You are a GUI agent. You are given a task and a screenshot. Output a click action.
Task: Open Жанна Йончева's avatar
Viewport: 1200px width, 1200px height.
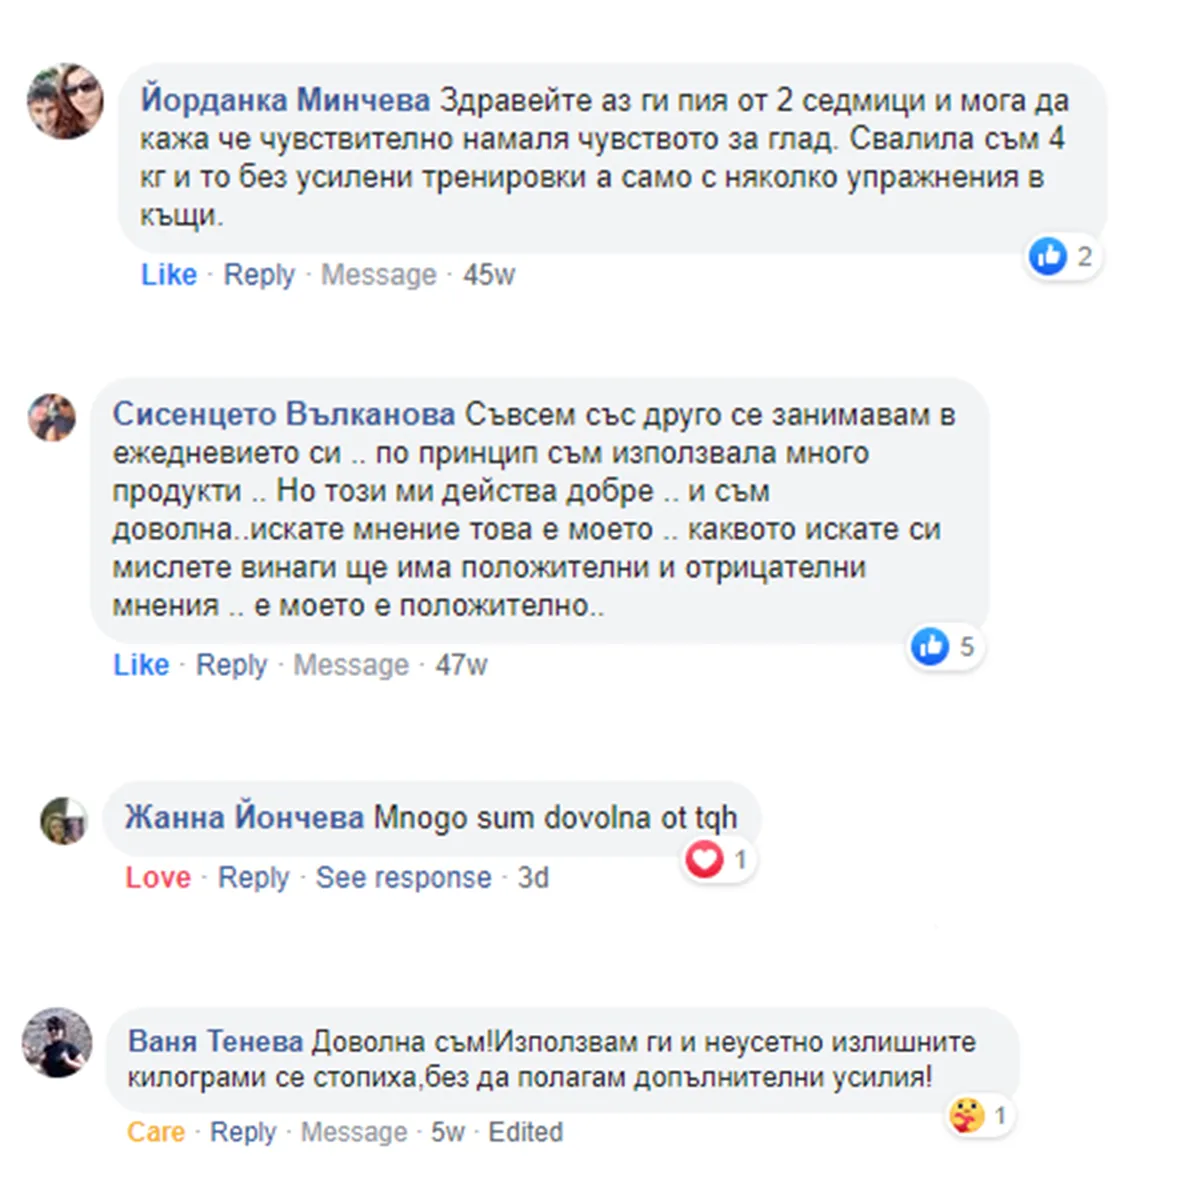[64, 821]
